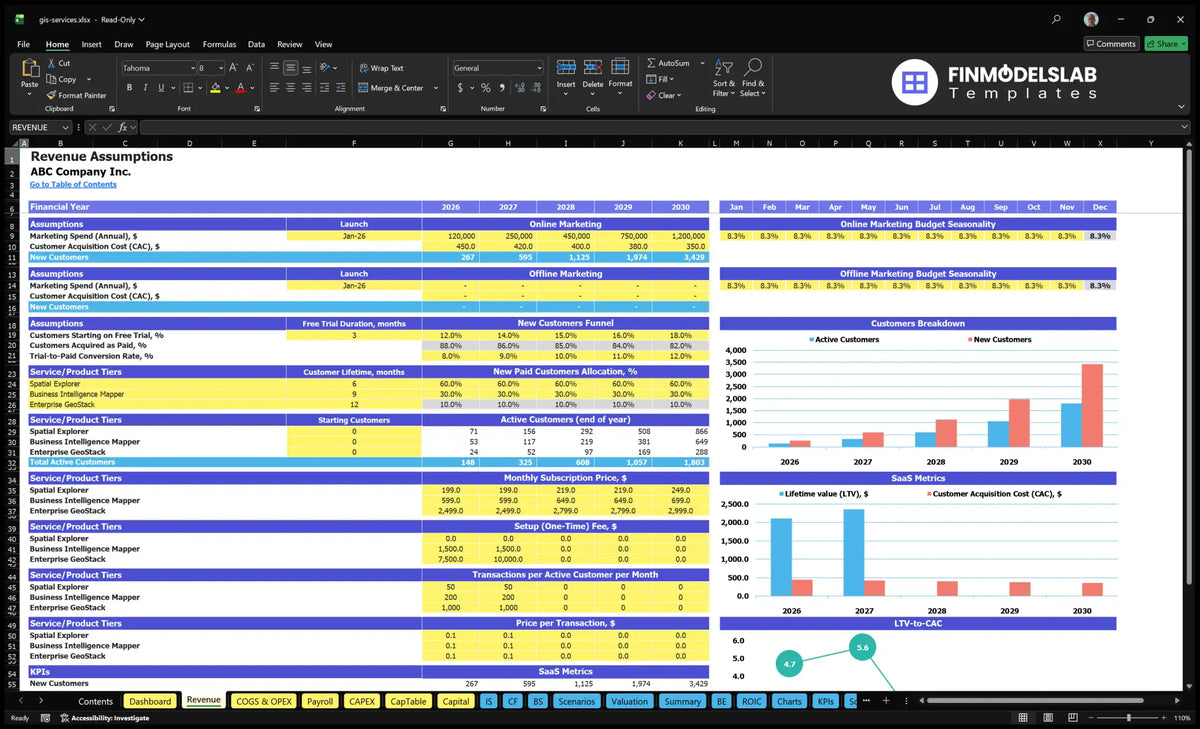
Task: Open Sort & Filter
Action: coord(724,77)
